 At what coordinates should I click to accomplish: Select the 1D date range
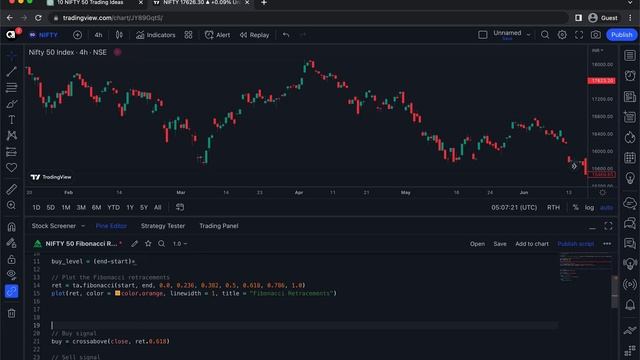[36, 208]
